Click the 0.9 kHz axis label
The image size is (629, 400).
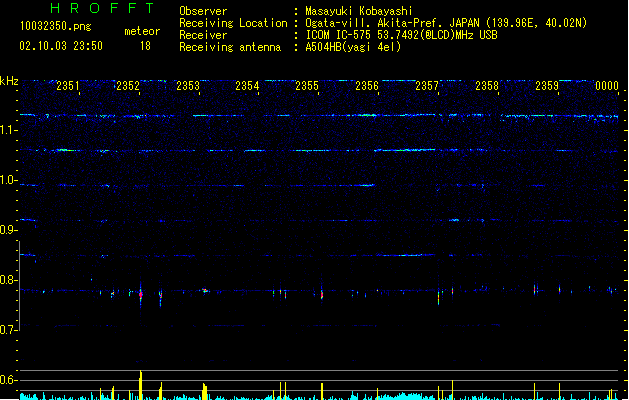pos(8,230)
